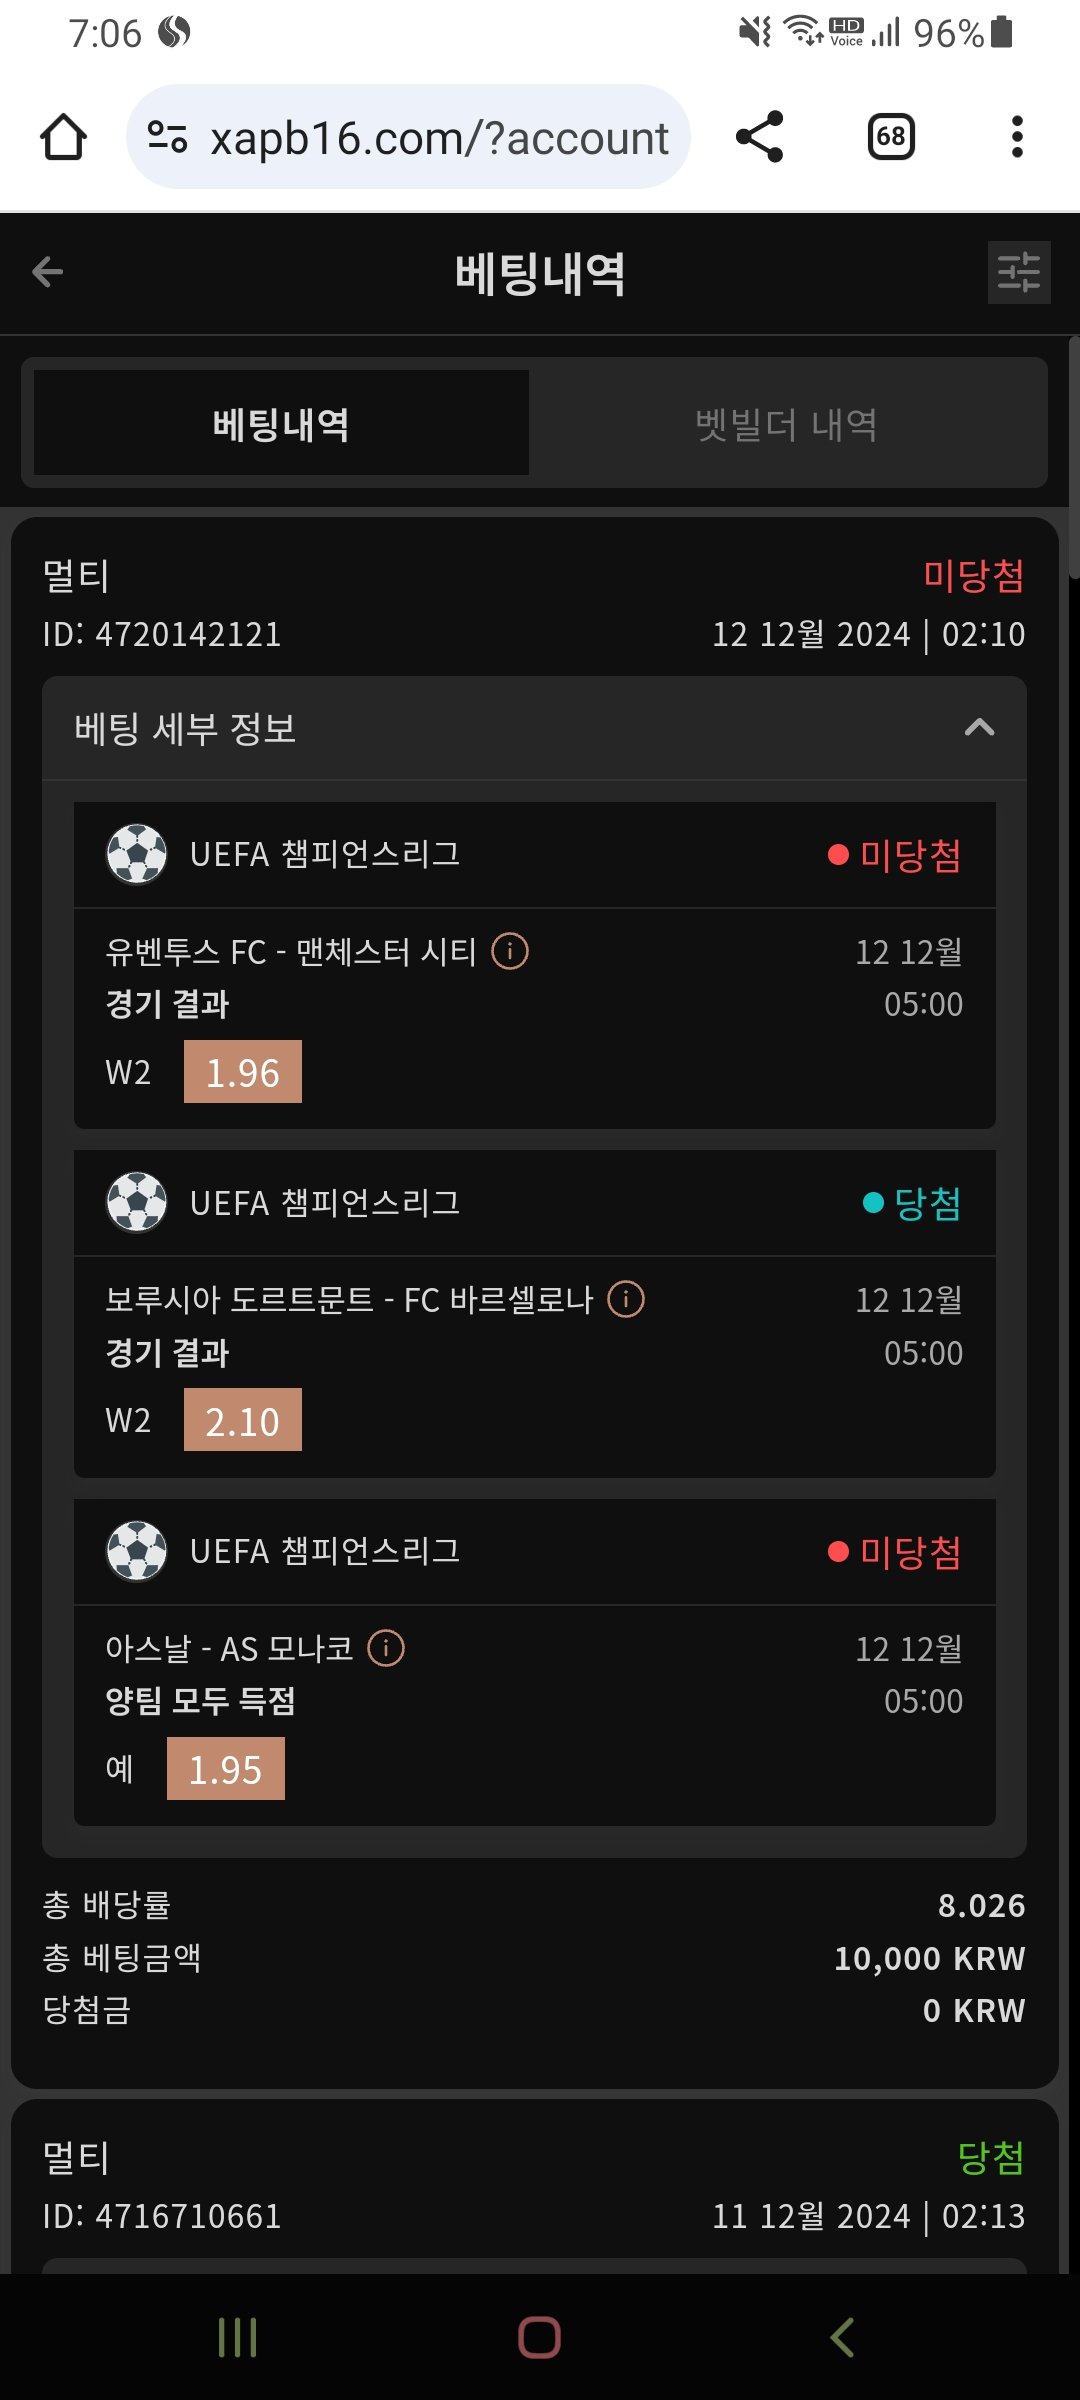Open the browser three-dot menu

point(1017,137)
